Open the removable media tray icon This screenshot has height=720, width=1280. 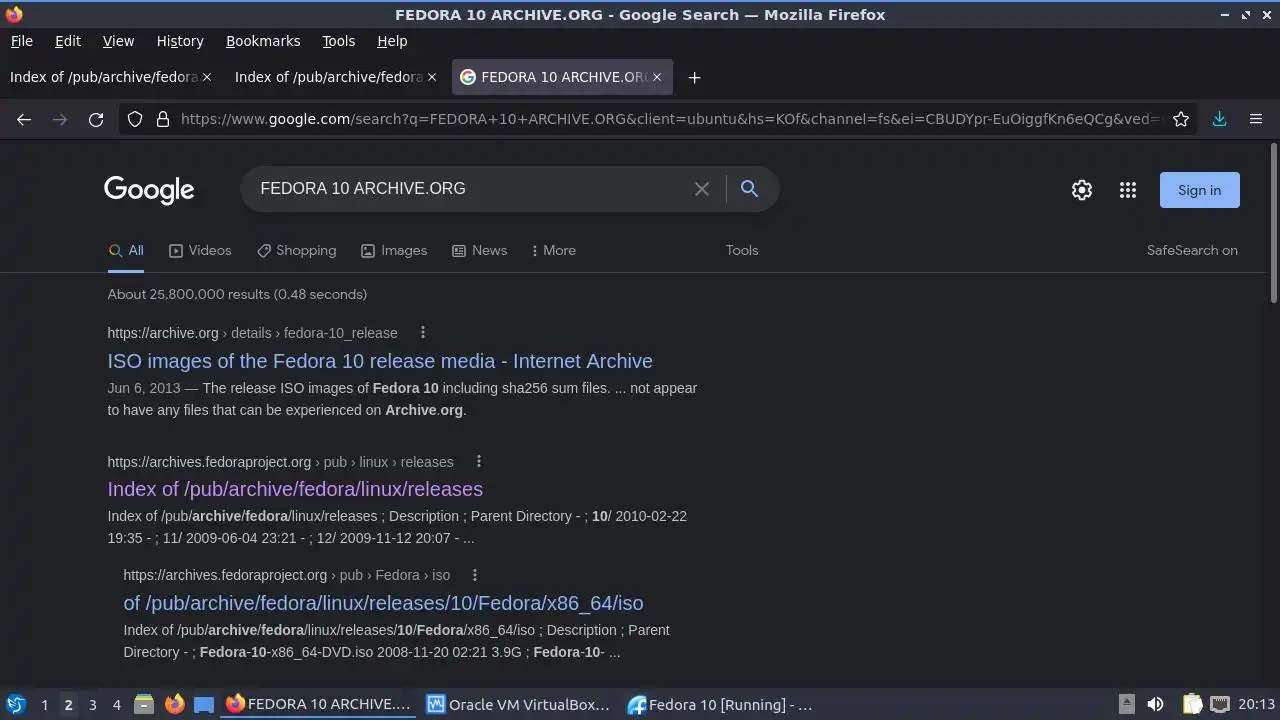[x=1126, y=704]
